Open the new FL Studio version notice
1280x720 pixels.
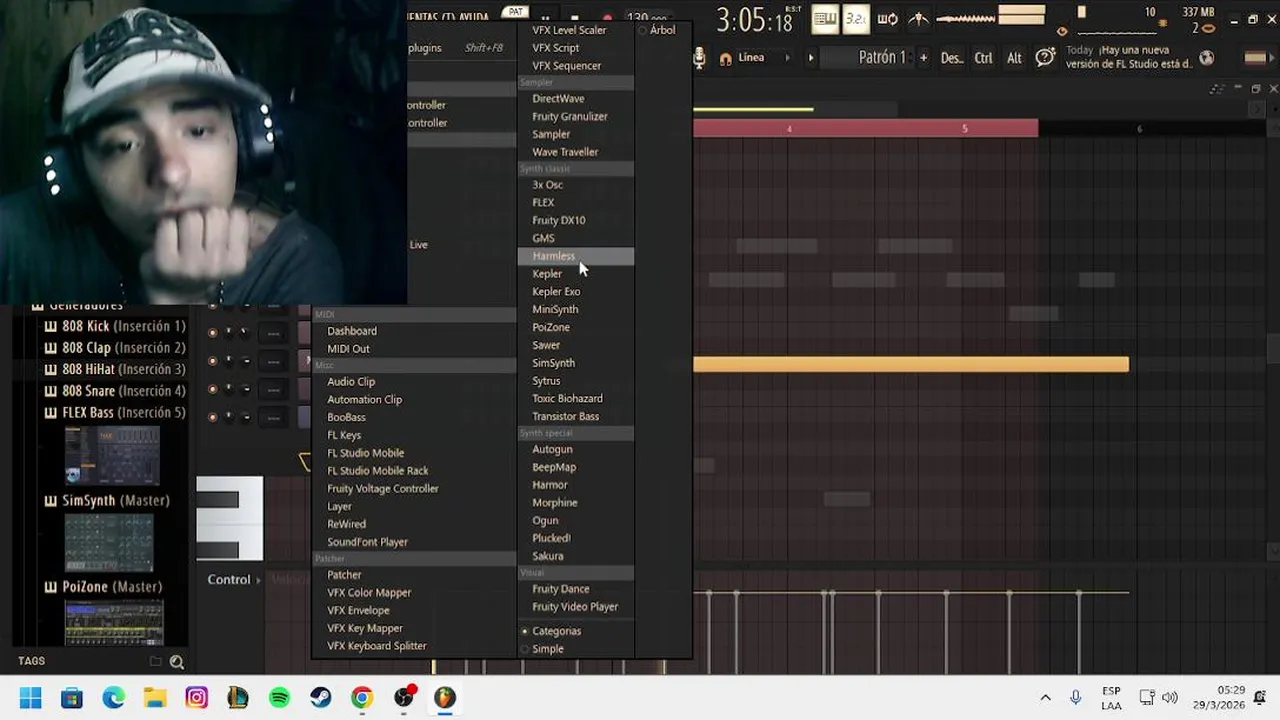point(1128,57)
